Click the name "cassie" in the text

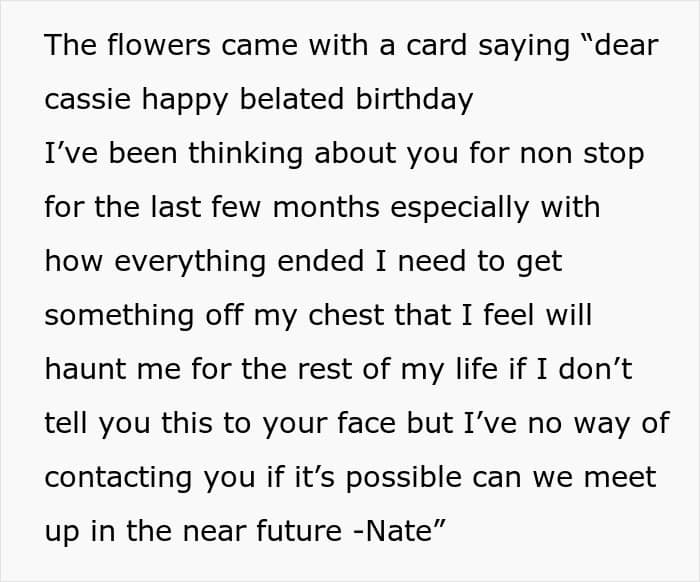(88, 99)
